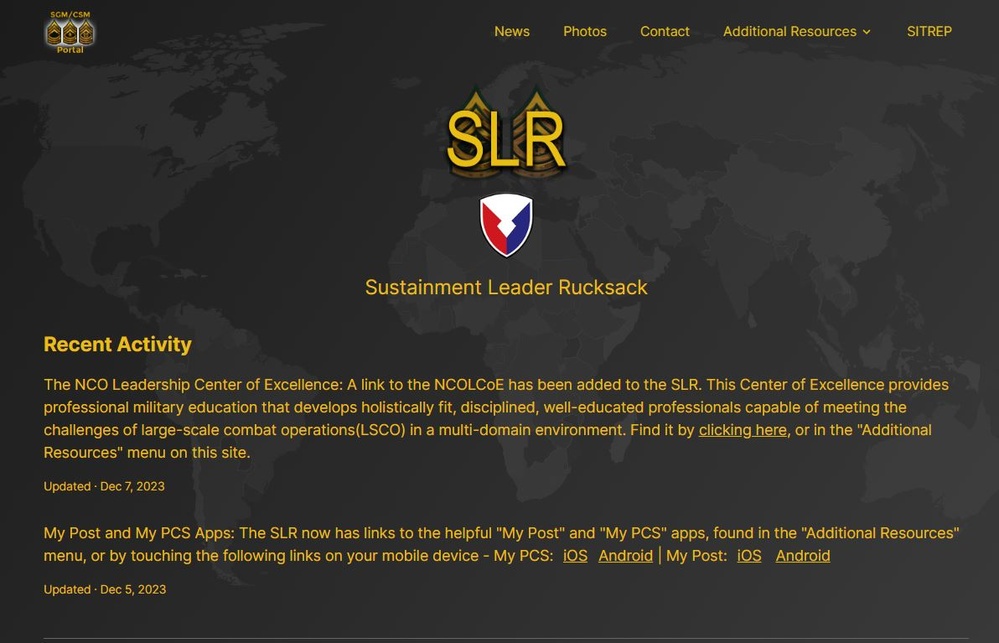Click the Sustainment Leader Rucksack title
This screenshot has height=643, width=999.
(506, 287)
